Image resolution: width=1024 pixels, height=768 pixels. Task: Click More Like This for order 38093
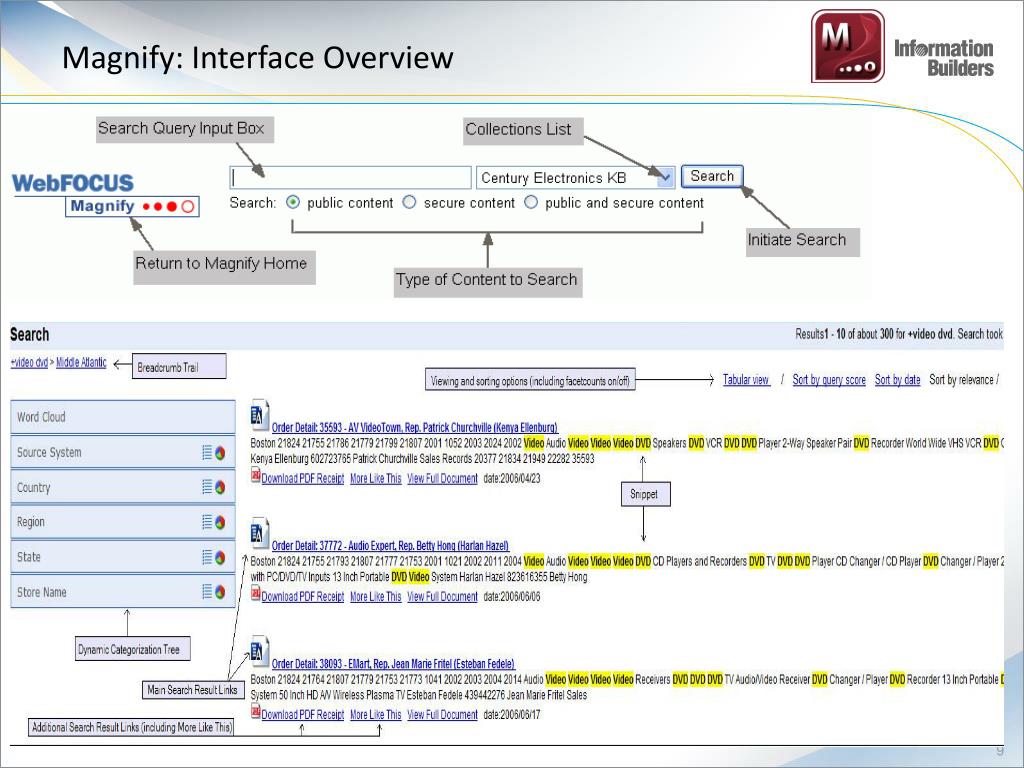376,715
